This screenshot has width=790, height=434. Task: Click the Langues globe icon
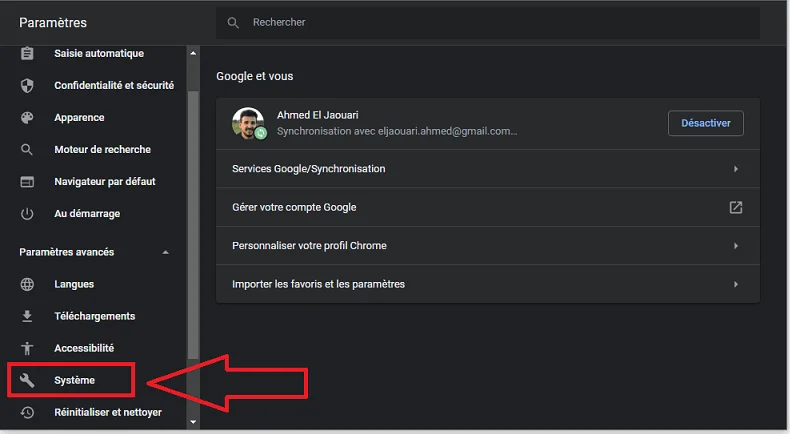click(x=27, y=284)
